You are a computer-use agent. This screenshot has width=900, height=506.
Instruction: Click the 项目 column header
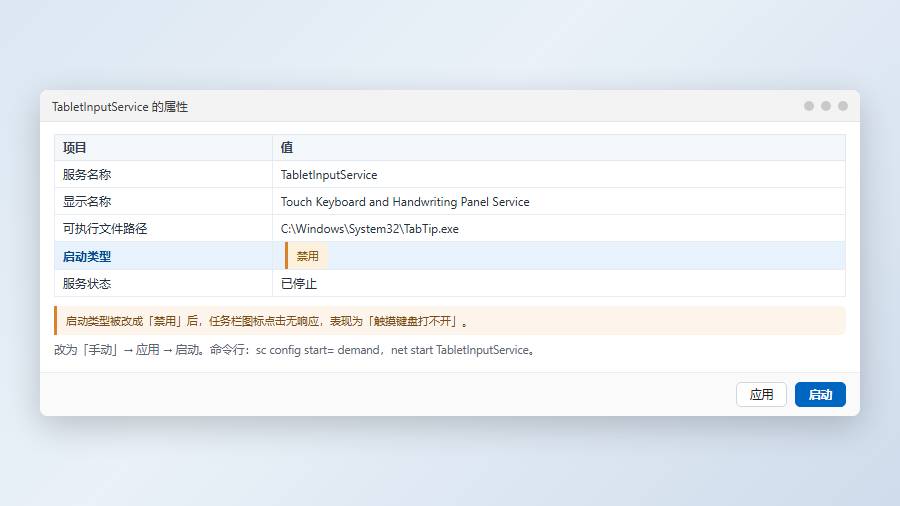164,147
